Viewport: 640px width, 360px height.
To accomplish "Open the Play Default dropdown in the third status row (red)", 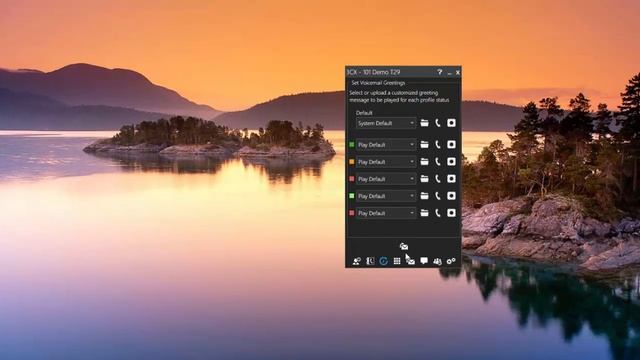I will pyautogui.click(x=386, y=179).
